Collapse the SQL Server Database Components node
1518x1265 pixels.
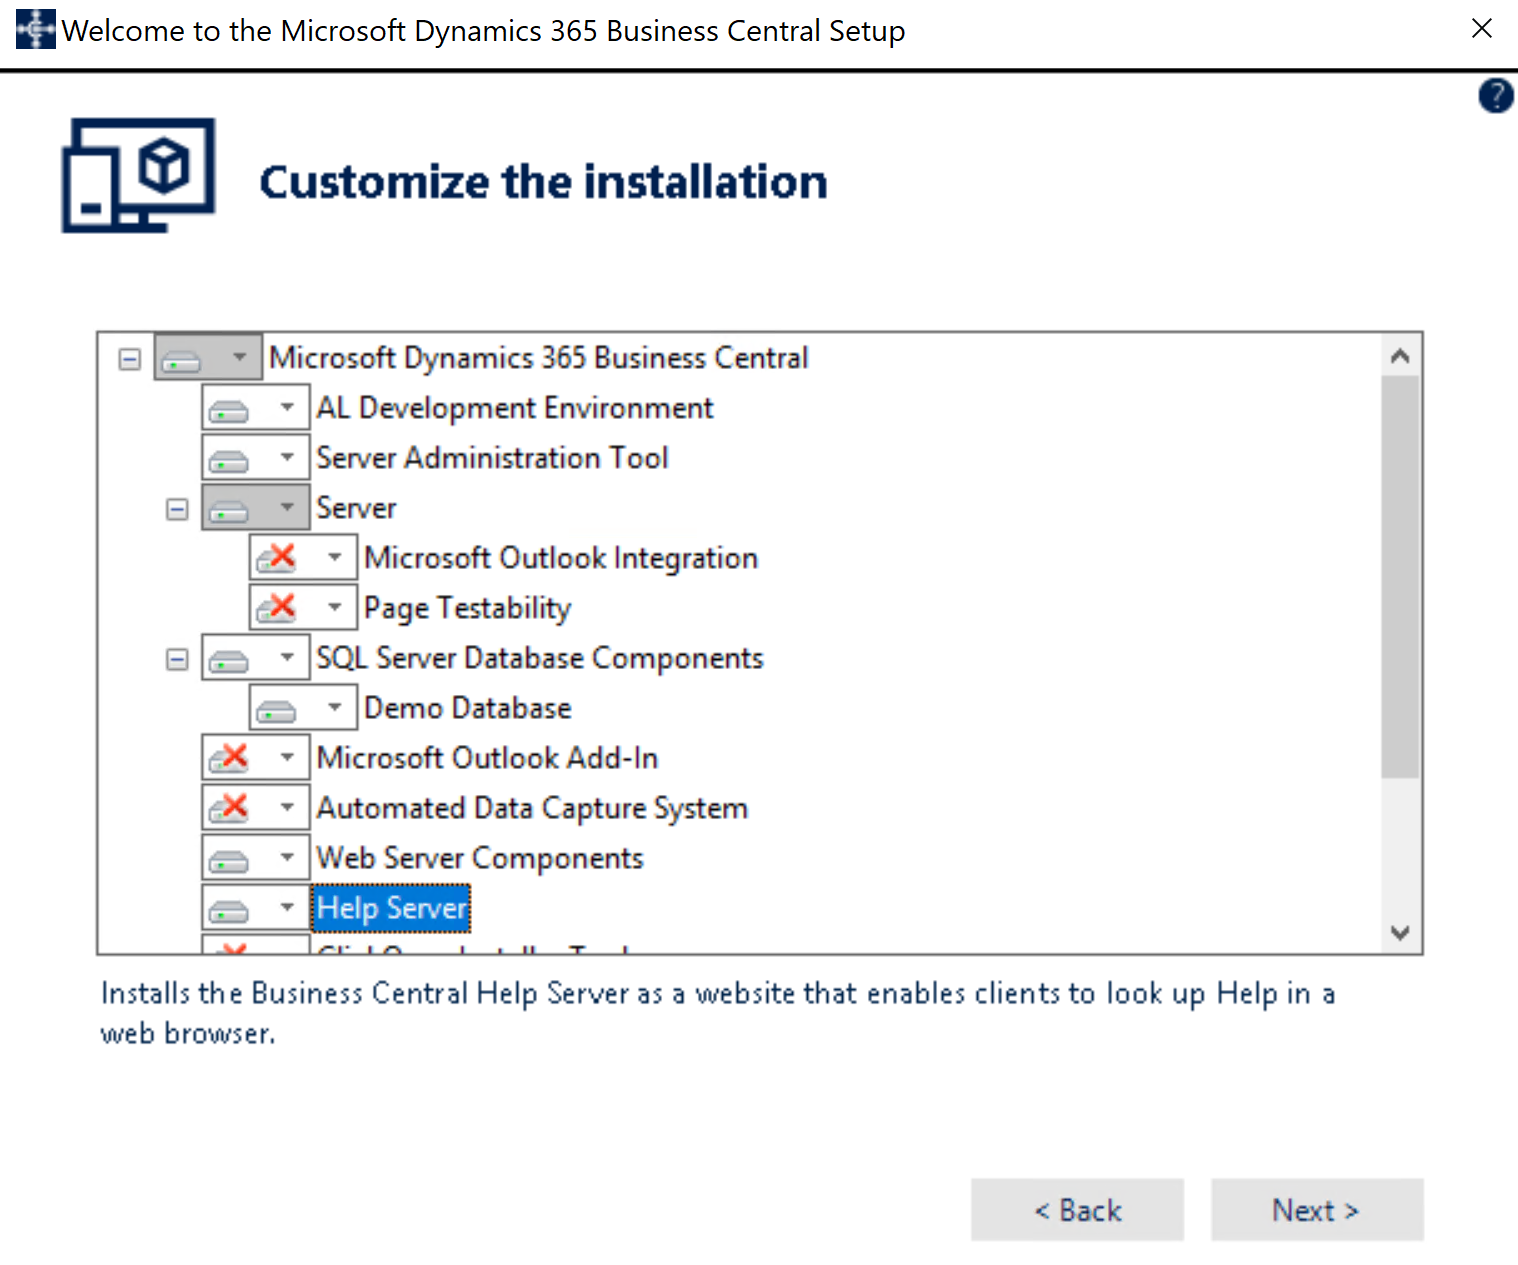coord(177,659)
